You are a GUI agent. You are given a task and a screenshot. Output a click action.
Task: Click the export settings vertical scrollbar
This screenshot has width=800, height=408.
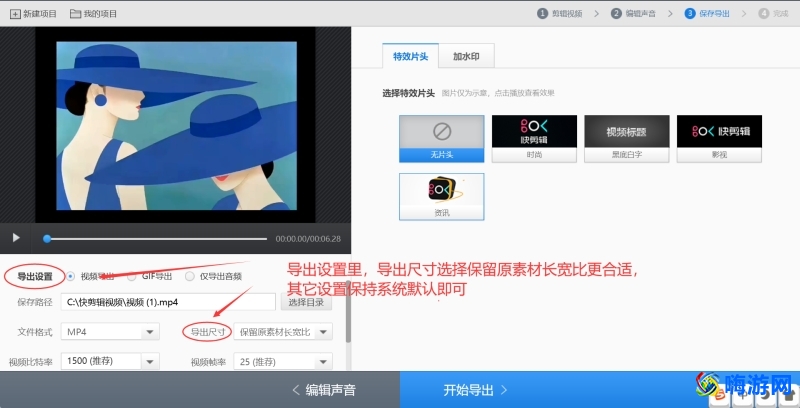pyautogui.click(x=348, y=311)
